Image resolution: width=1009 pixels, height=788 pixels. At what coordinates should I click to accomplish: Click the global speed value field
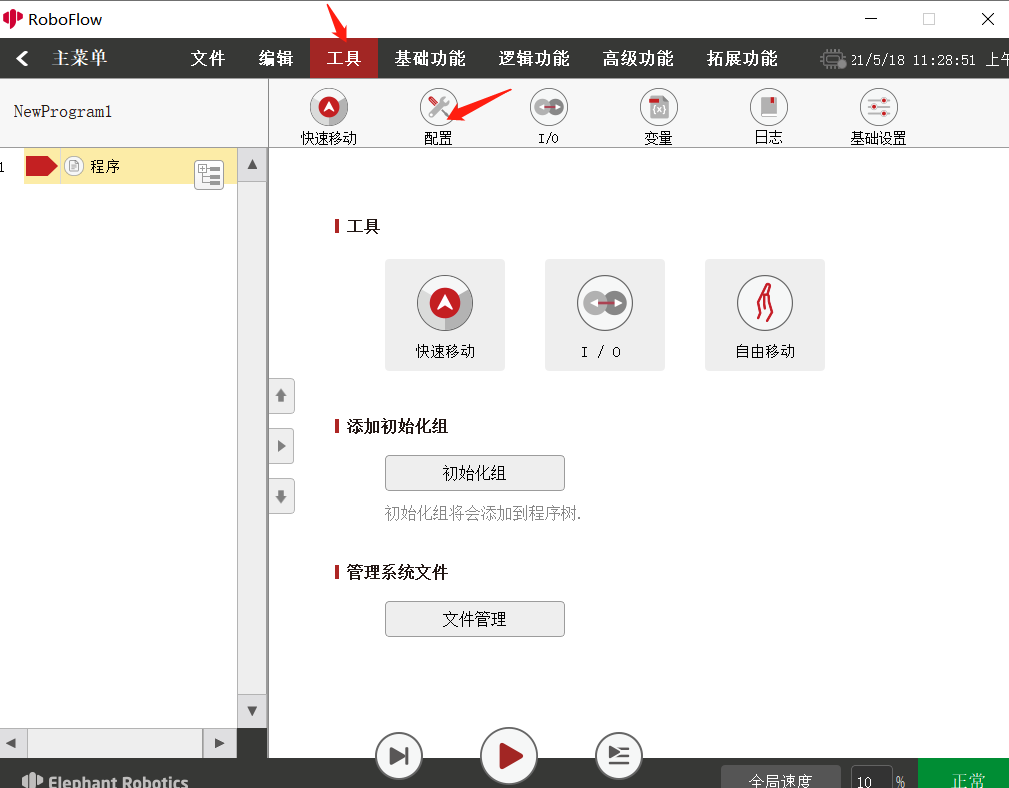pos(871,777)
